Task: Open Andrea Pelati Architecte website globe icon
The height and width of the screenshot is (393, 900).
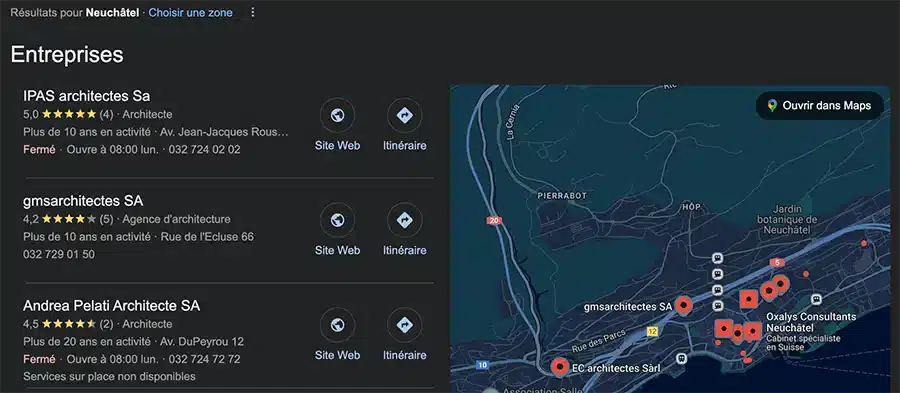Action: (x=338, y=325)
